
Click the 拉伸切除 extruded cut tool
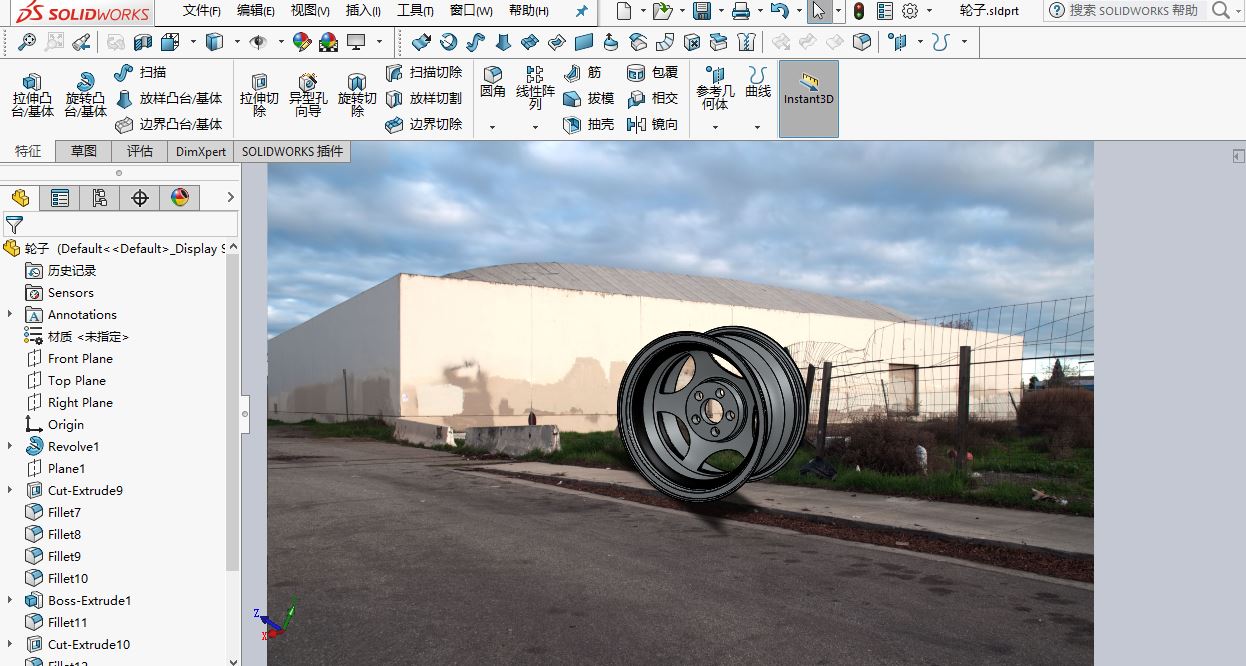pos(259,95)
